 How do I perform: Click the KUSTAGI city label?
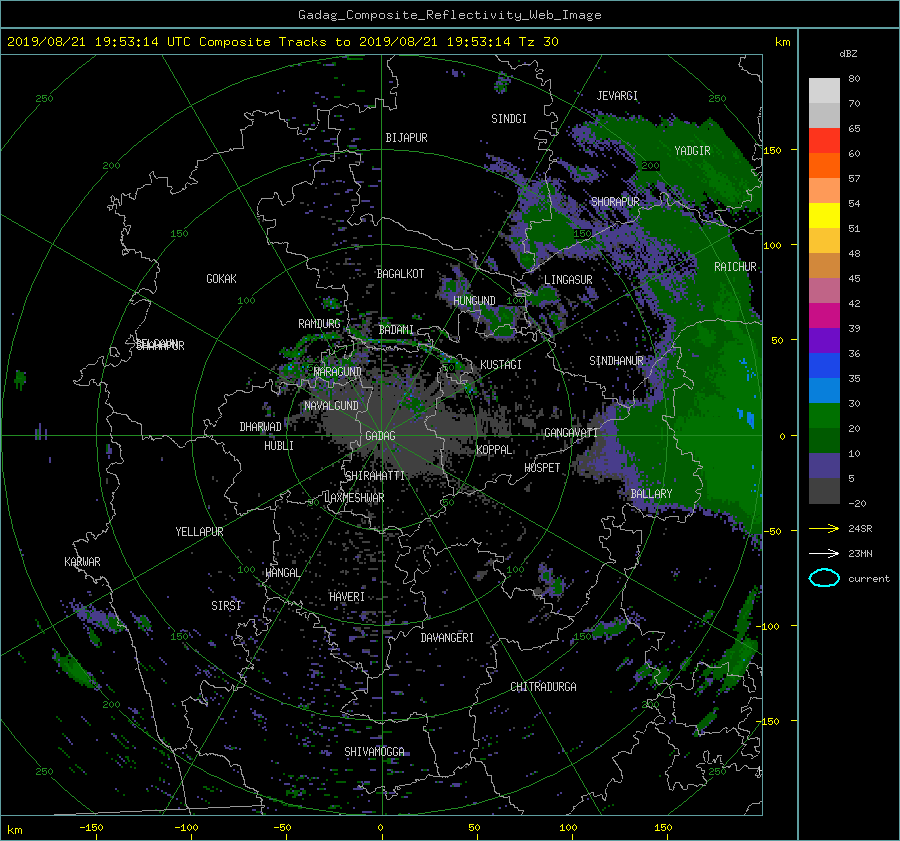tap(501, 365)
